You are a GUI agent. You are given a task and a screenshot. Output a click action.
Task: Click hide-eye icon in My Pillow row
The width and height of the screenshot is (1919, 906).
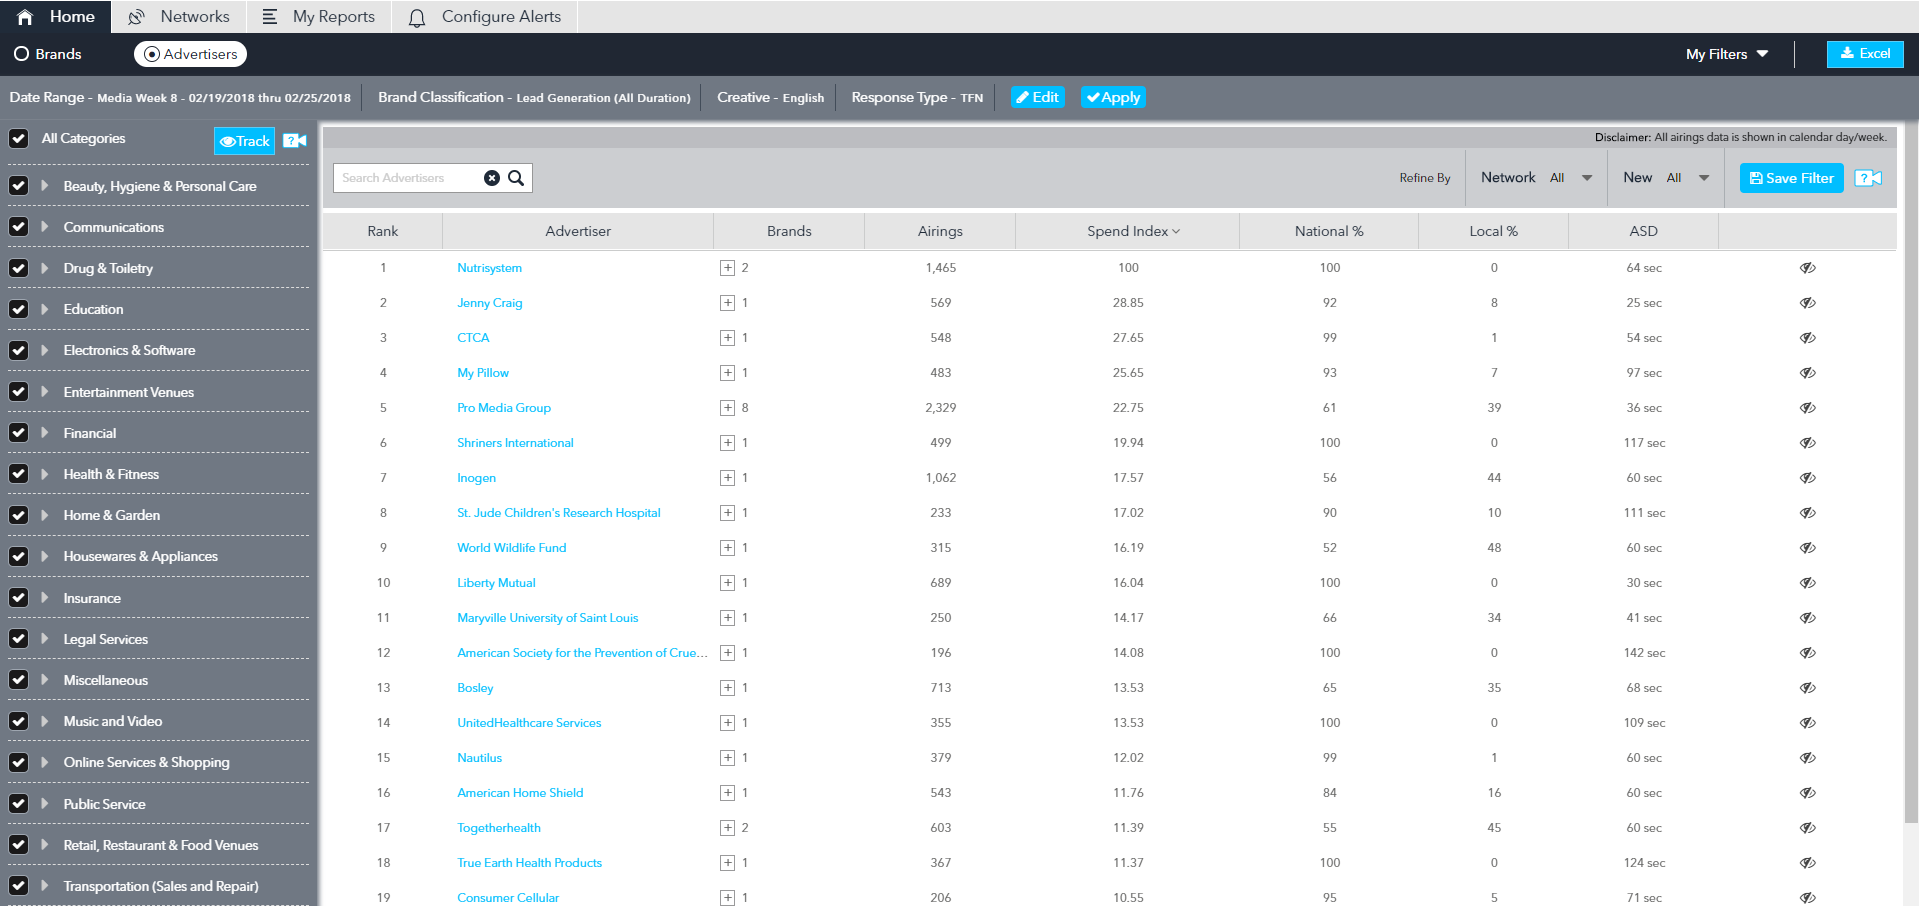[x=1808, y=373]
